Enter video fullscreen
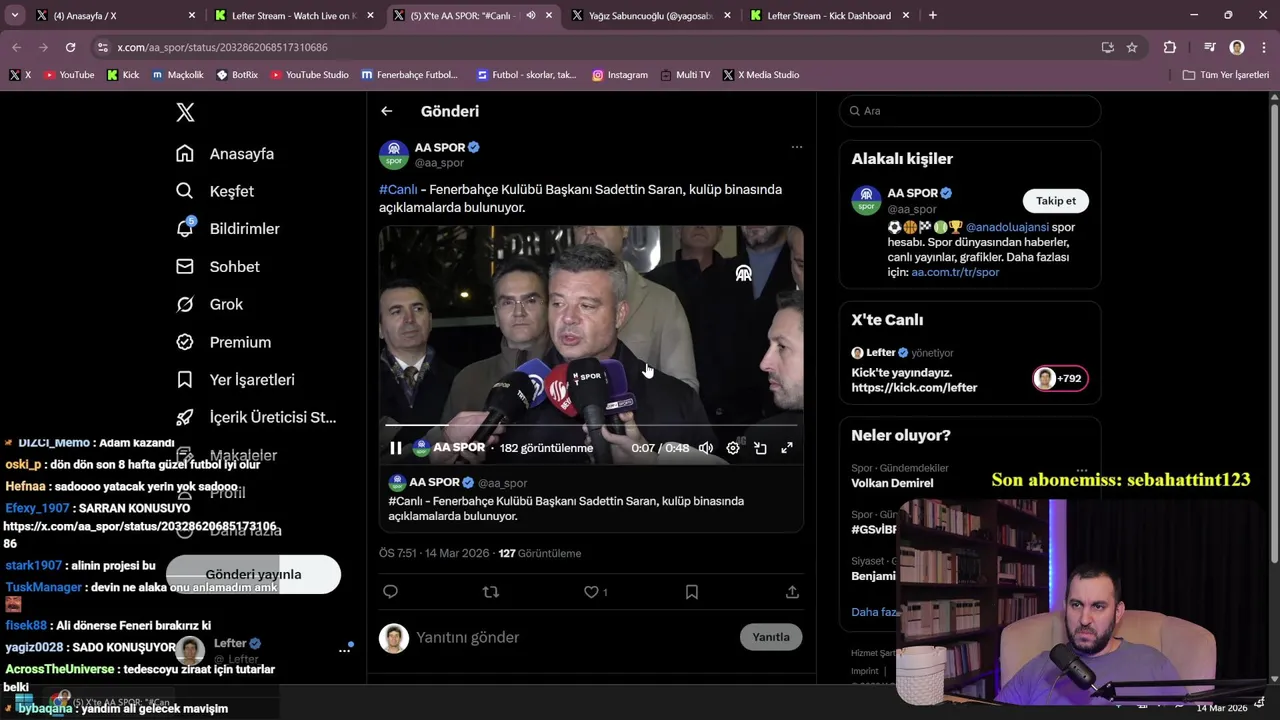The height and width of the screenshot is (720, 1280). 787,448
